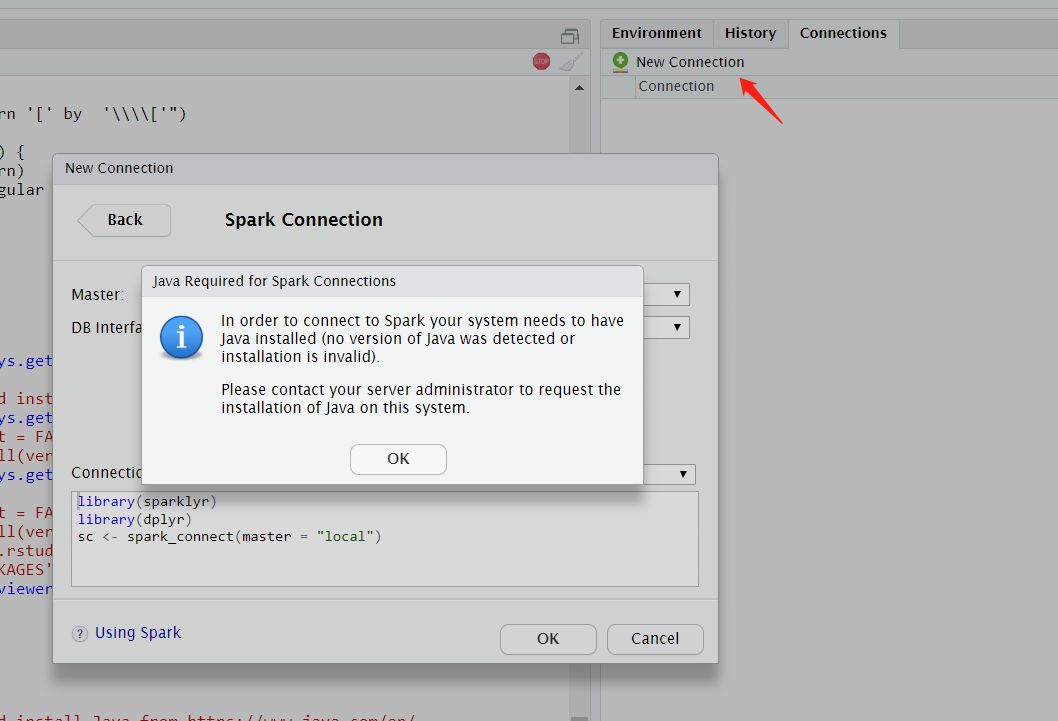Click the New Connection dialog title bar
1058x721 pixels.
tap(385, 169)
